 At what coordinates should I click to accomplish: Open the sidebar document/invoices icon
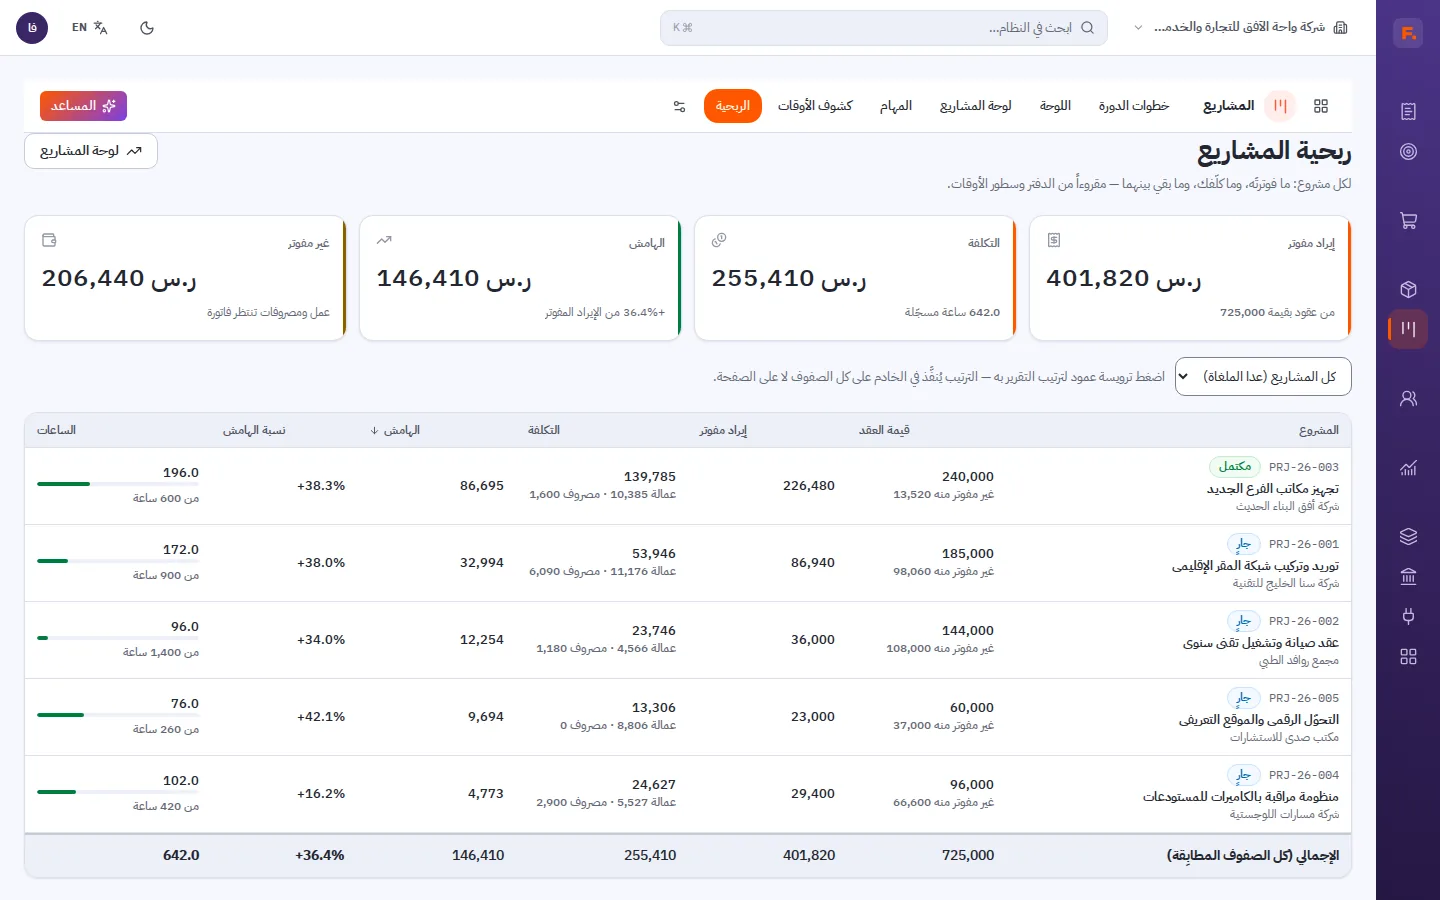click(1408, 112)
